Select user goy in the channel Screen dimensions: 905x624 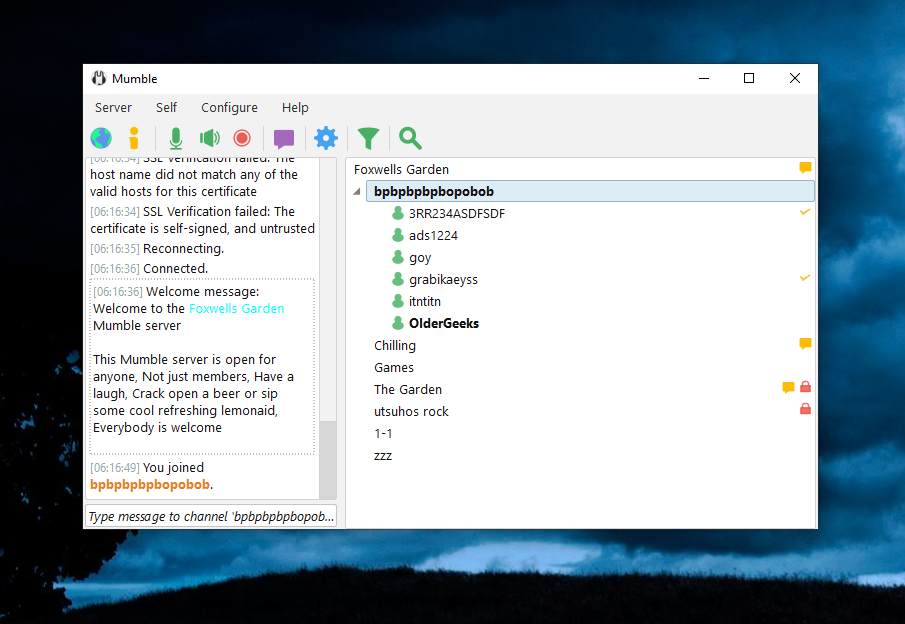[x=420, y=257]
